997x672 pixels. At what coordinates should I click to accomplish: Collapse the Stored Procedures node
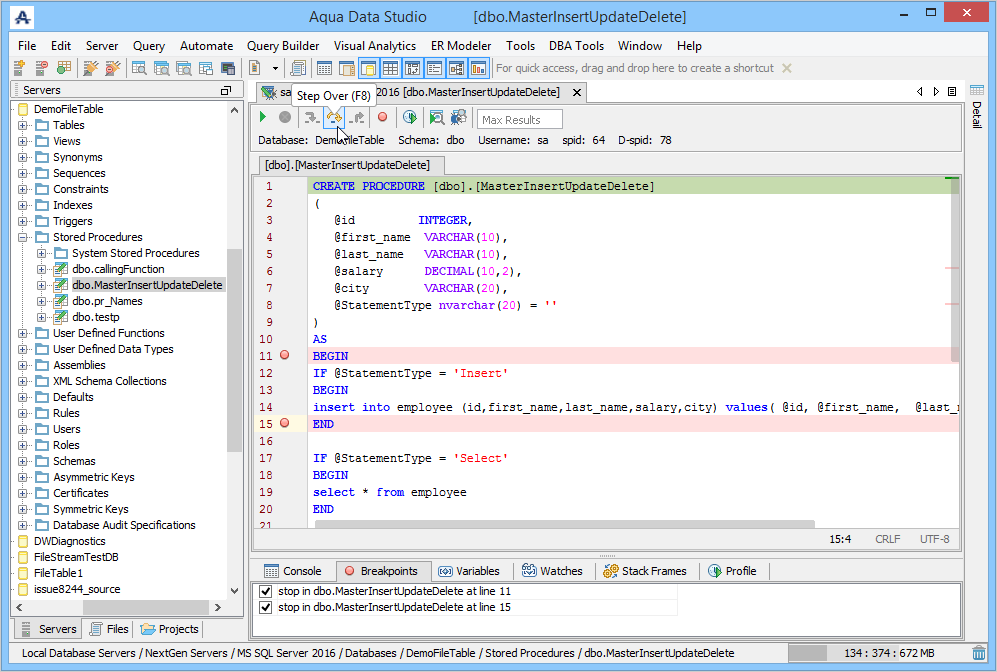click(23, 237)
